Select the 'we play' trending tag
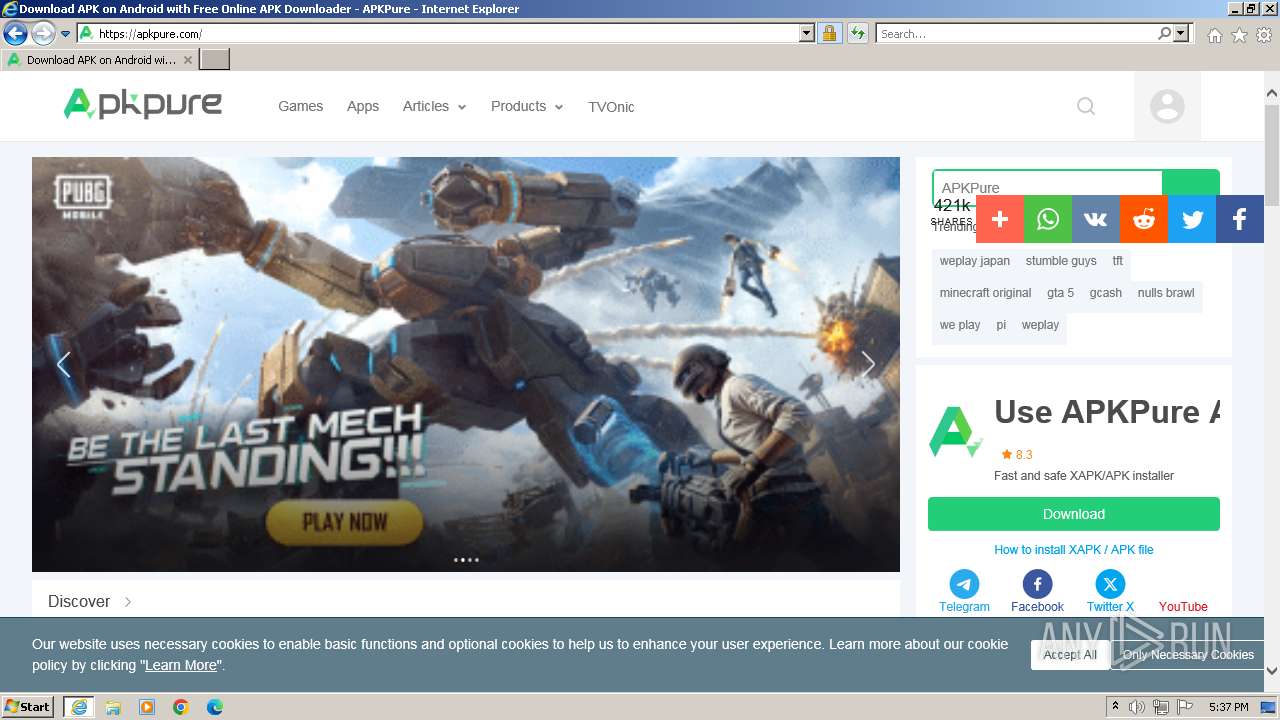1280x720 pixels. point(960,325)
